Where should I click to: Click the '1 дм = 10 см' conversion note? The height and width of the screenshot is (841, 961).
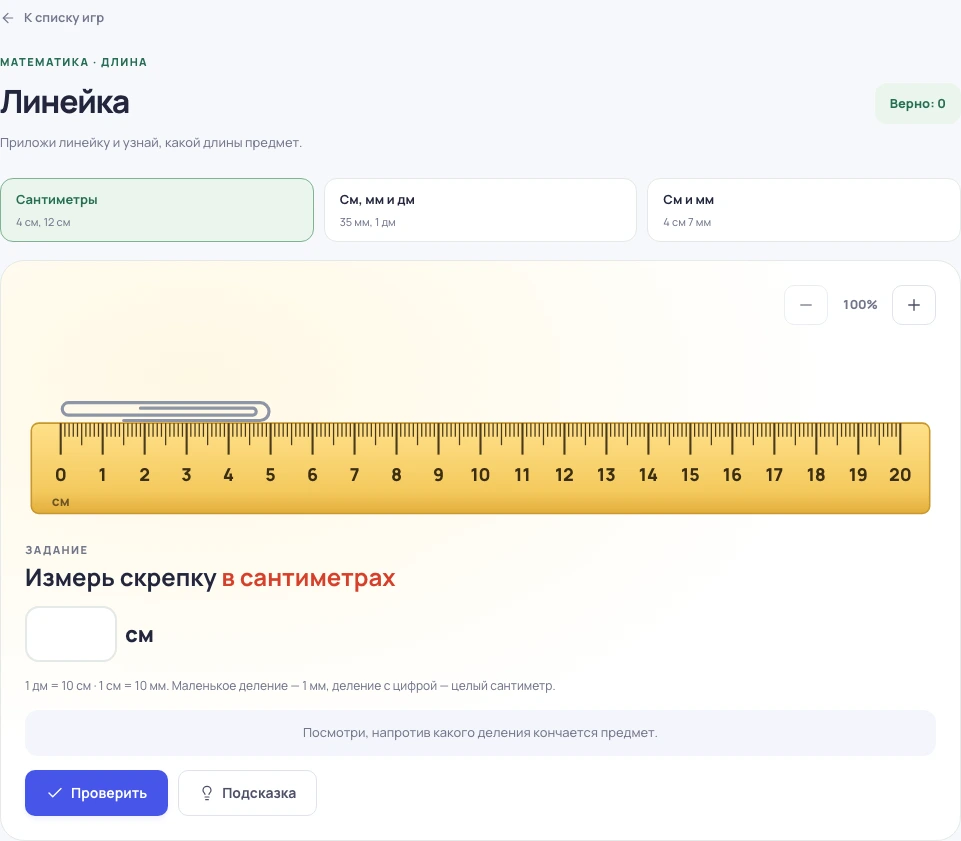pyautogui.click(x=290, y=685)
